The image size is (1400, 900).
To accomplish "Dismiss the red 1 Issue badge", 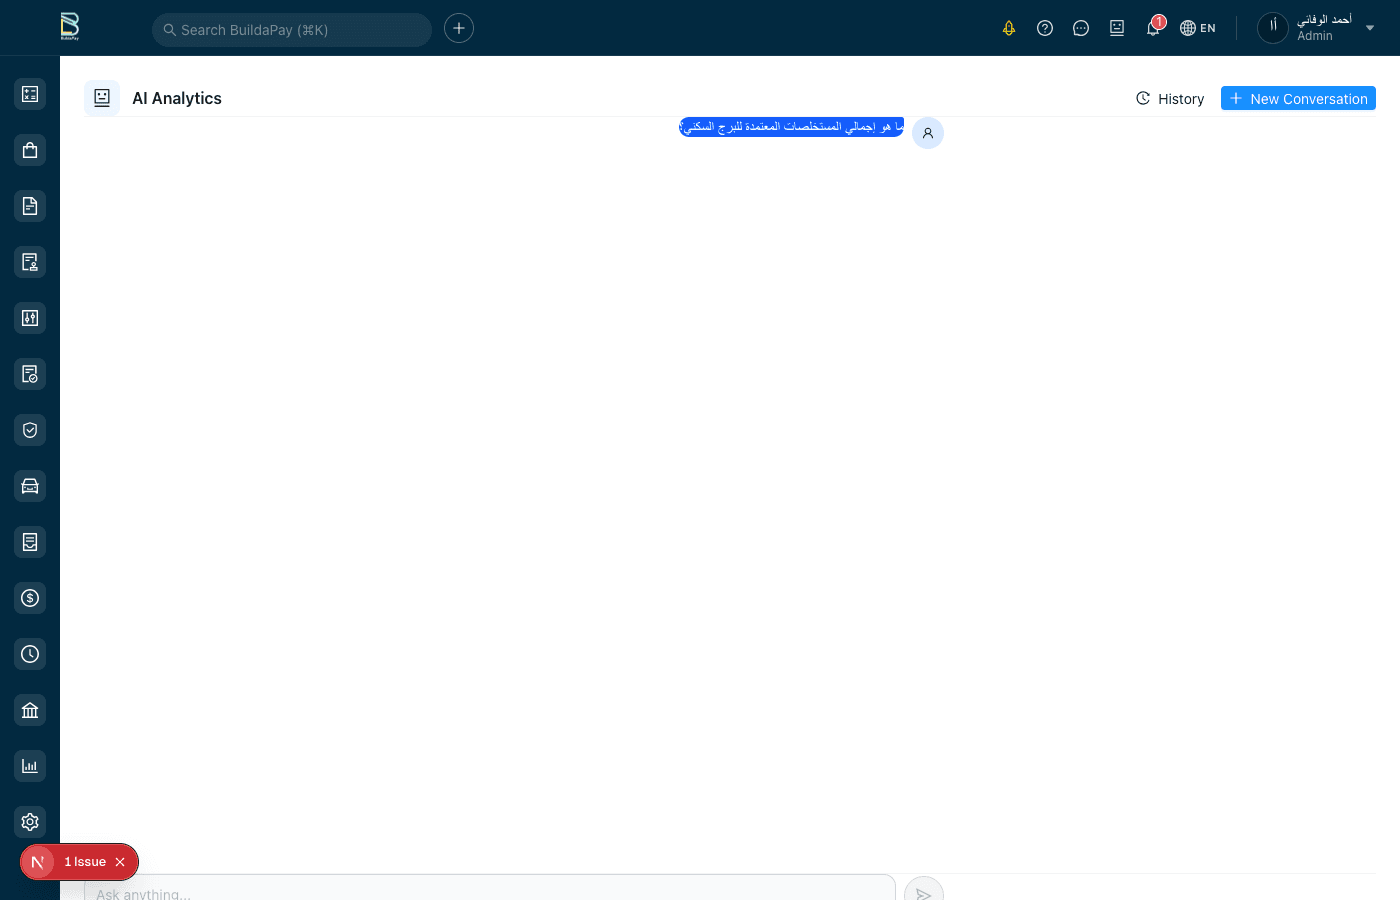I will (x=120, y=861).
